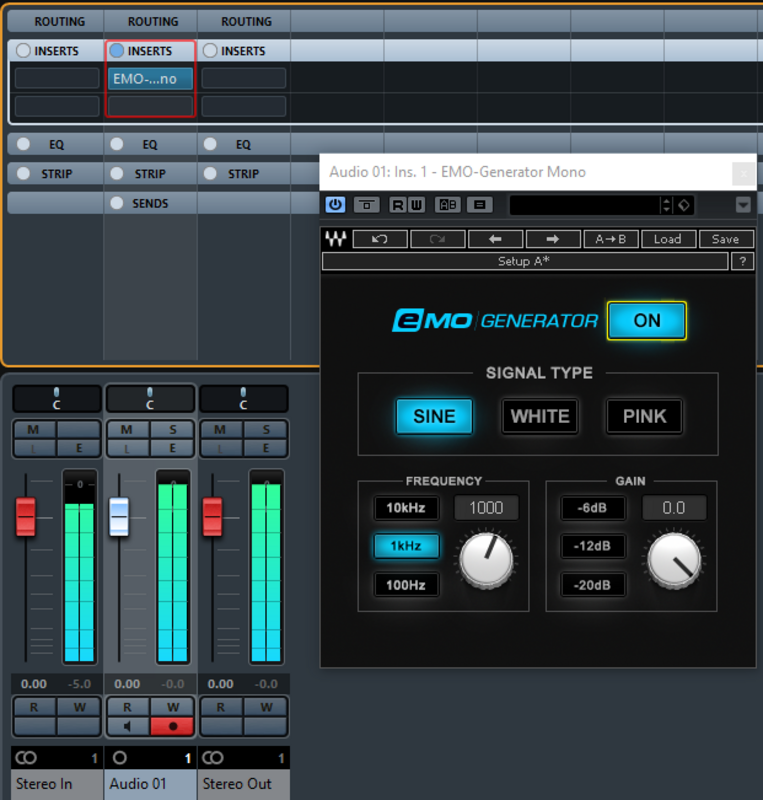This screenshot has width=763, height=800.
Task: Select WHITE noise signal type
Action: click(540, 416)
